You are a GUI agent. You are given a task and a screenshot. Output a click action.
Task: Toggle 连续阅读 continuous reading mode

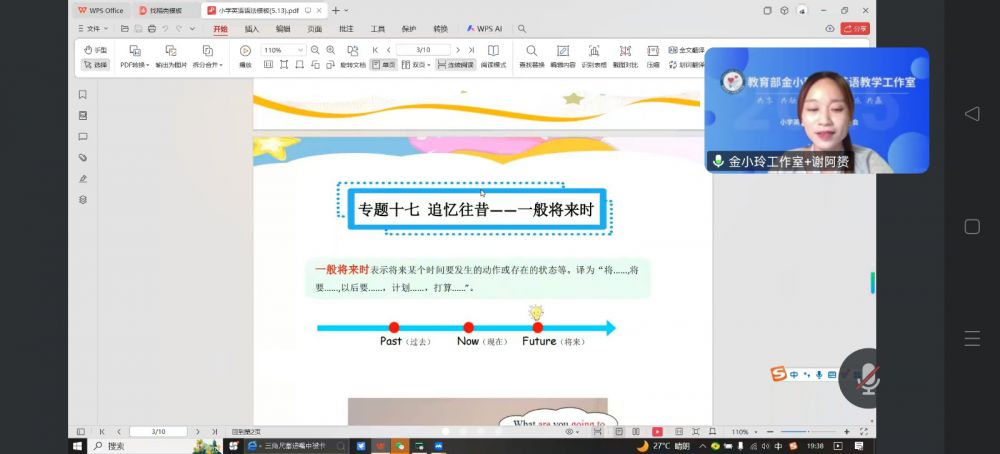[455, 64]
